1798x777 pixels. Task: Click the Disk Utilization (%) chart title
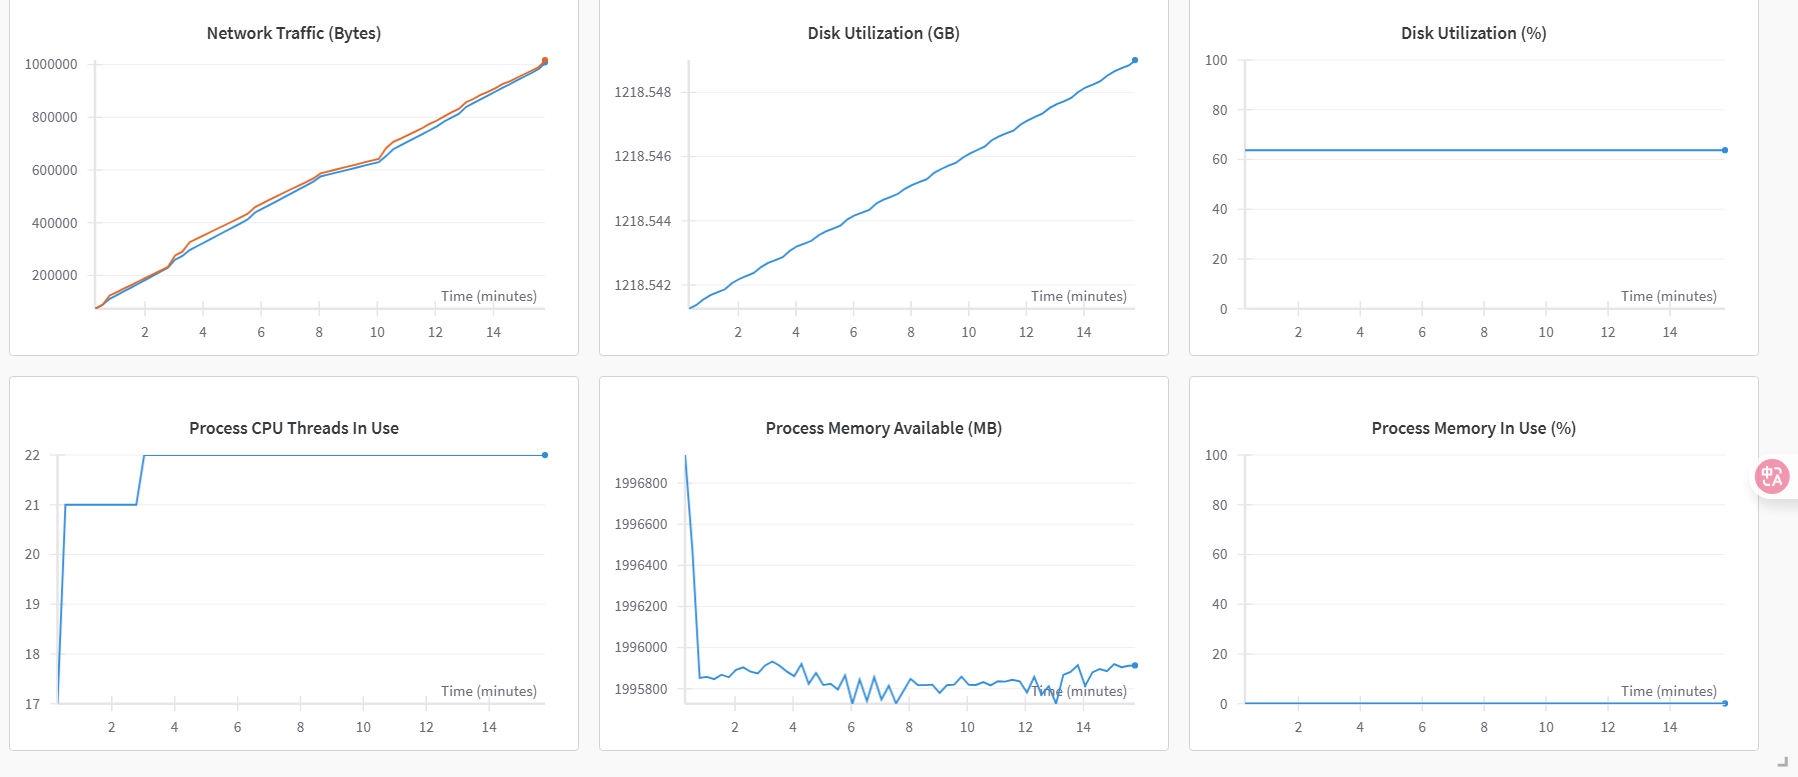click(1473, 33)
